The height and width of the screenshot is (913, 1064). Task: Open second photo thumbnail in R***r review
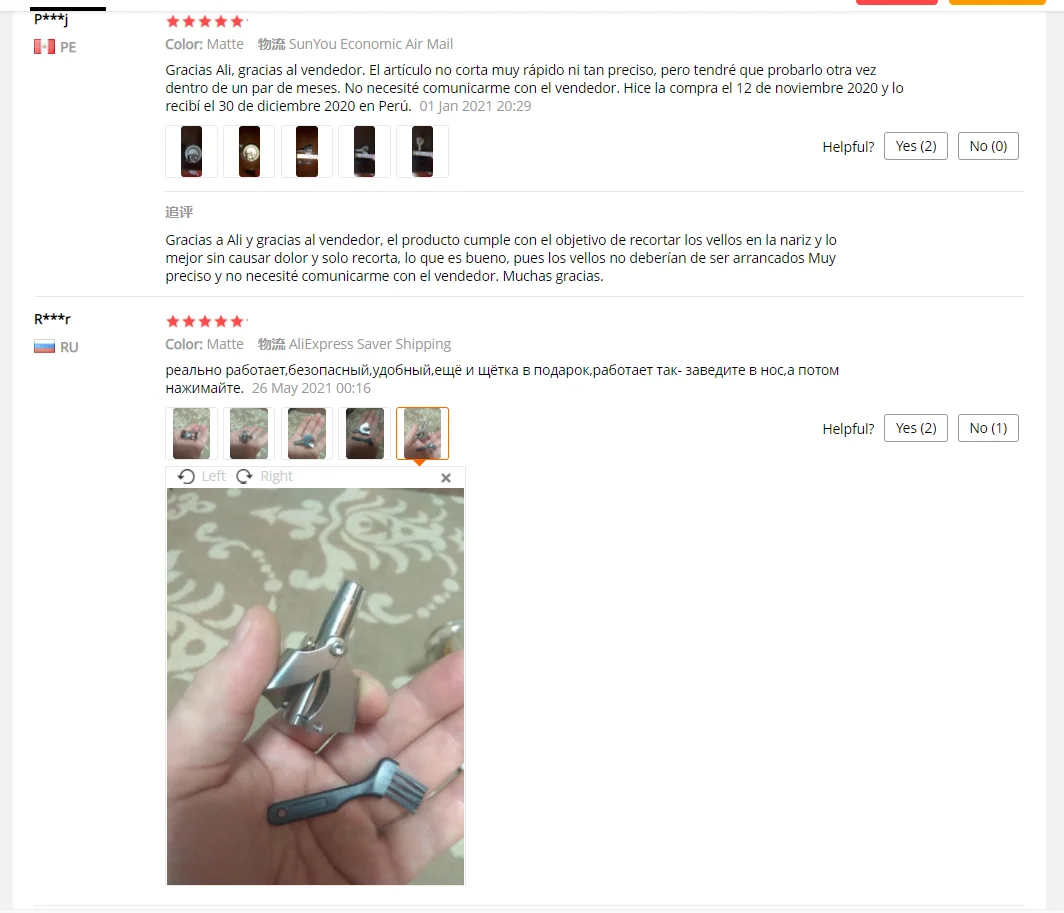pyautogui.click(x=249, y=433)
